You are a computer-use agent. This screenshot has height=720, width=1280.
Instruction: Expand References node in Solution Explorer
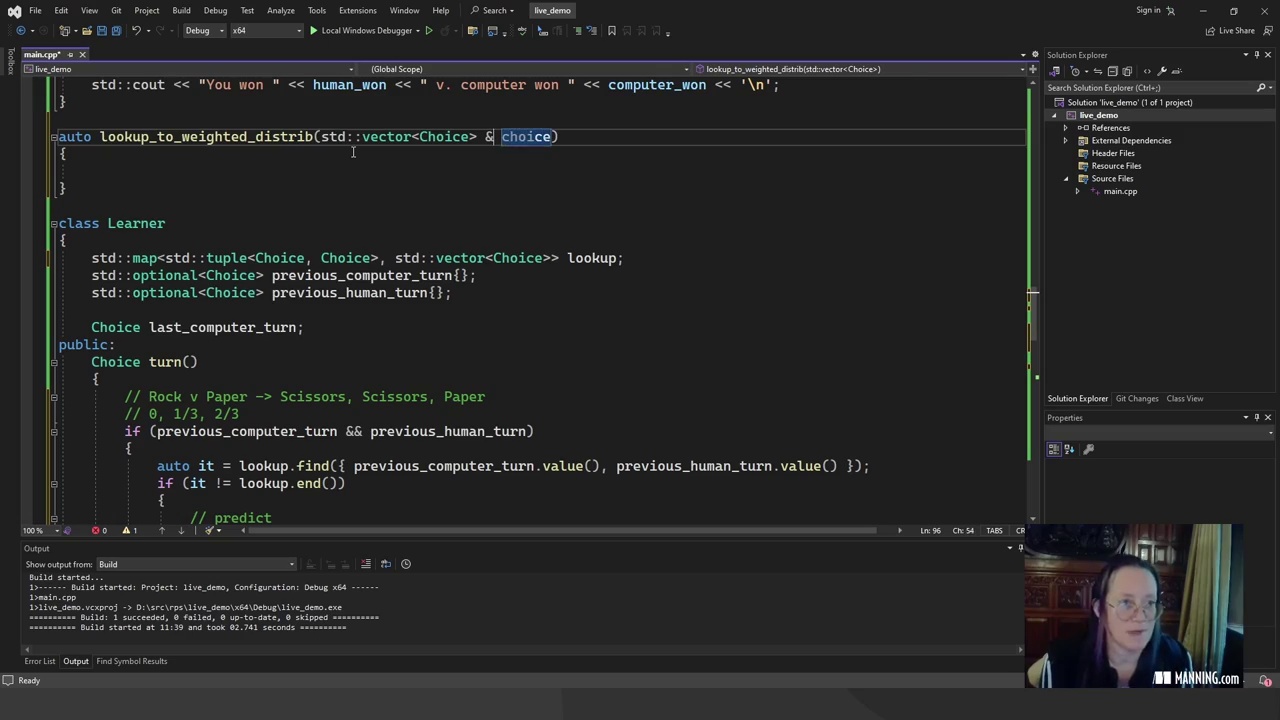[1065, 128]
